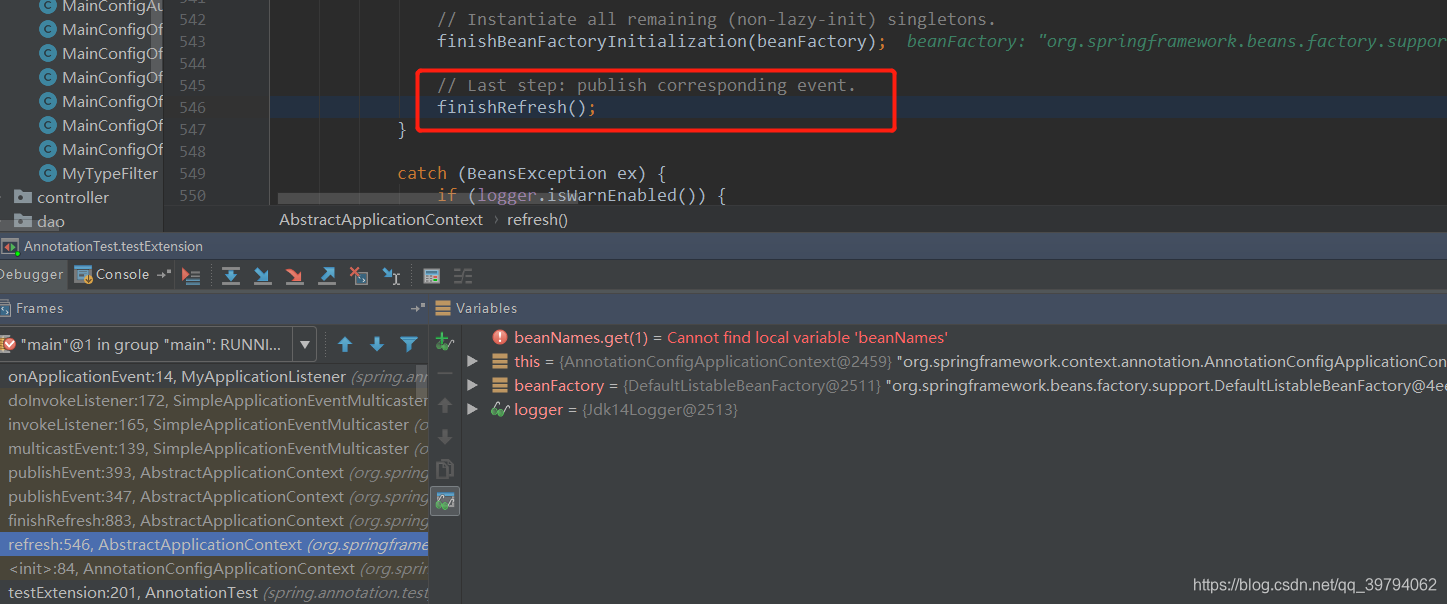Viewport: 1447px width, 604px height.
Task: Click the Duplicate Watch icon
Action: (x=445, y=469)
